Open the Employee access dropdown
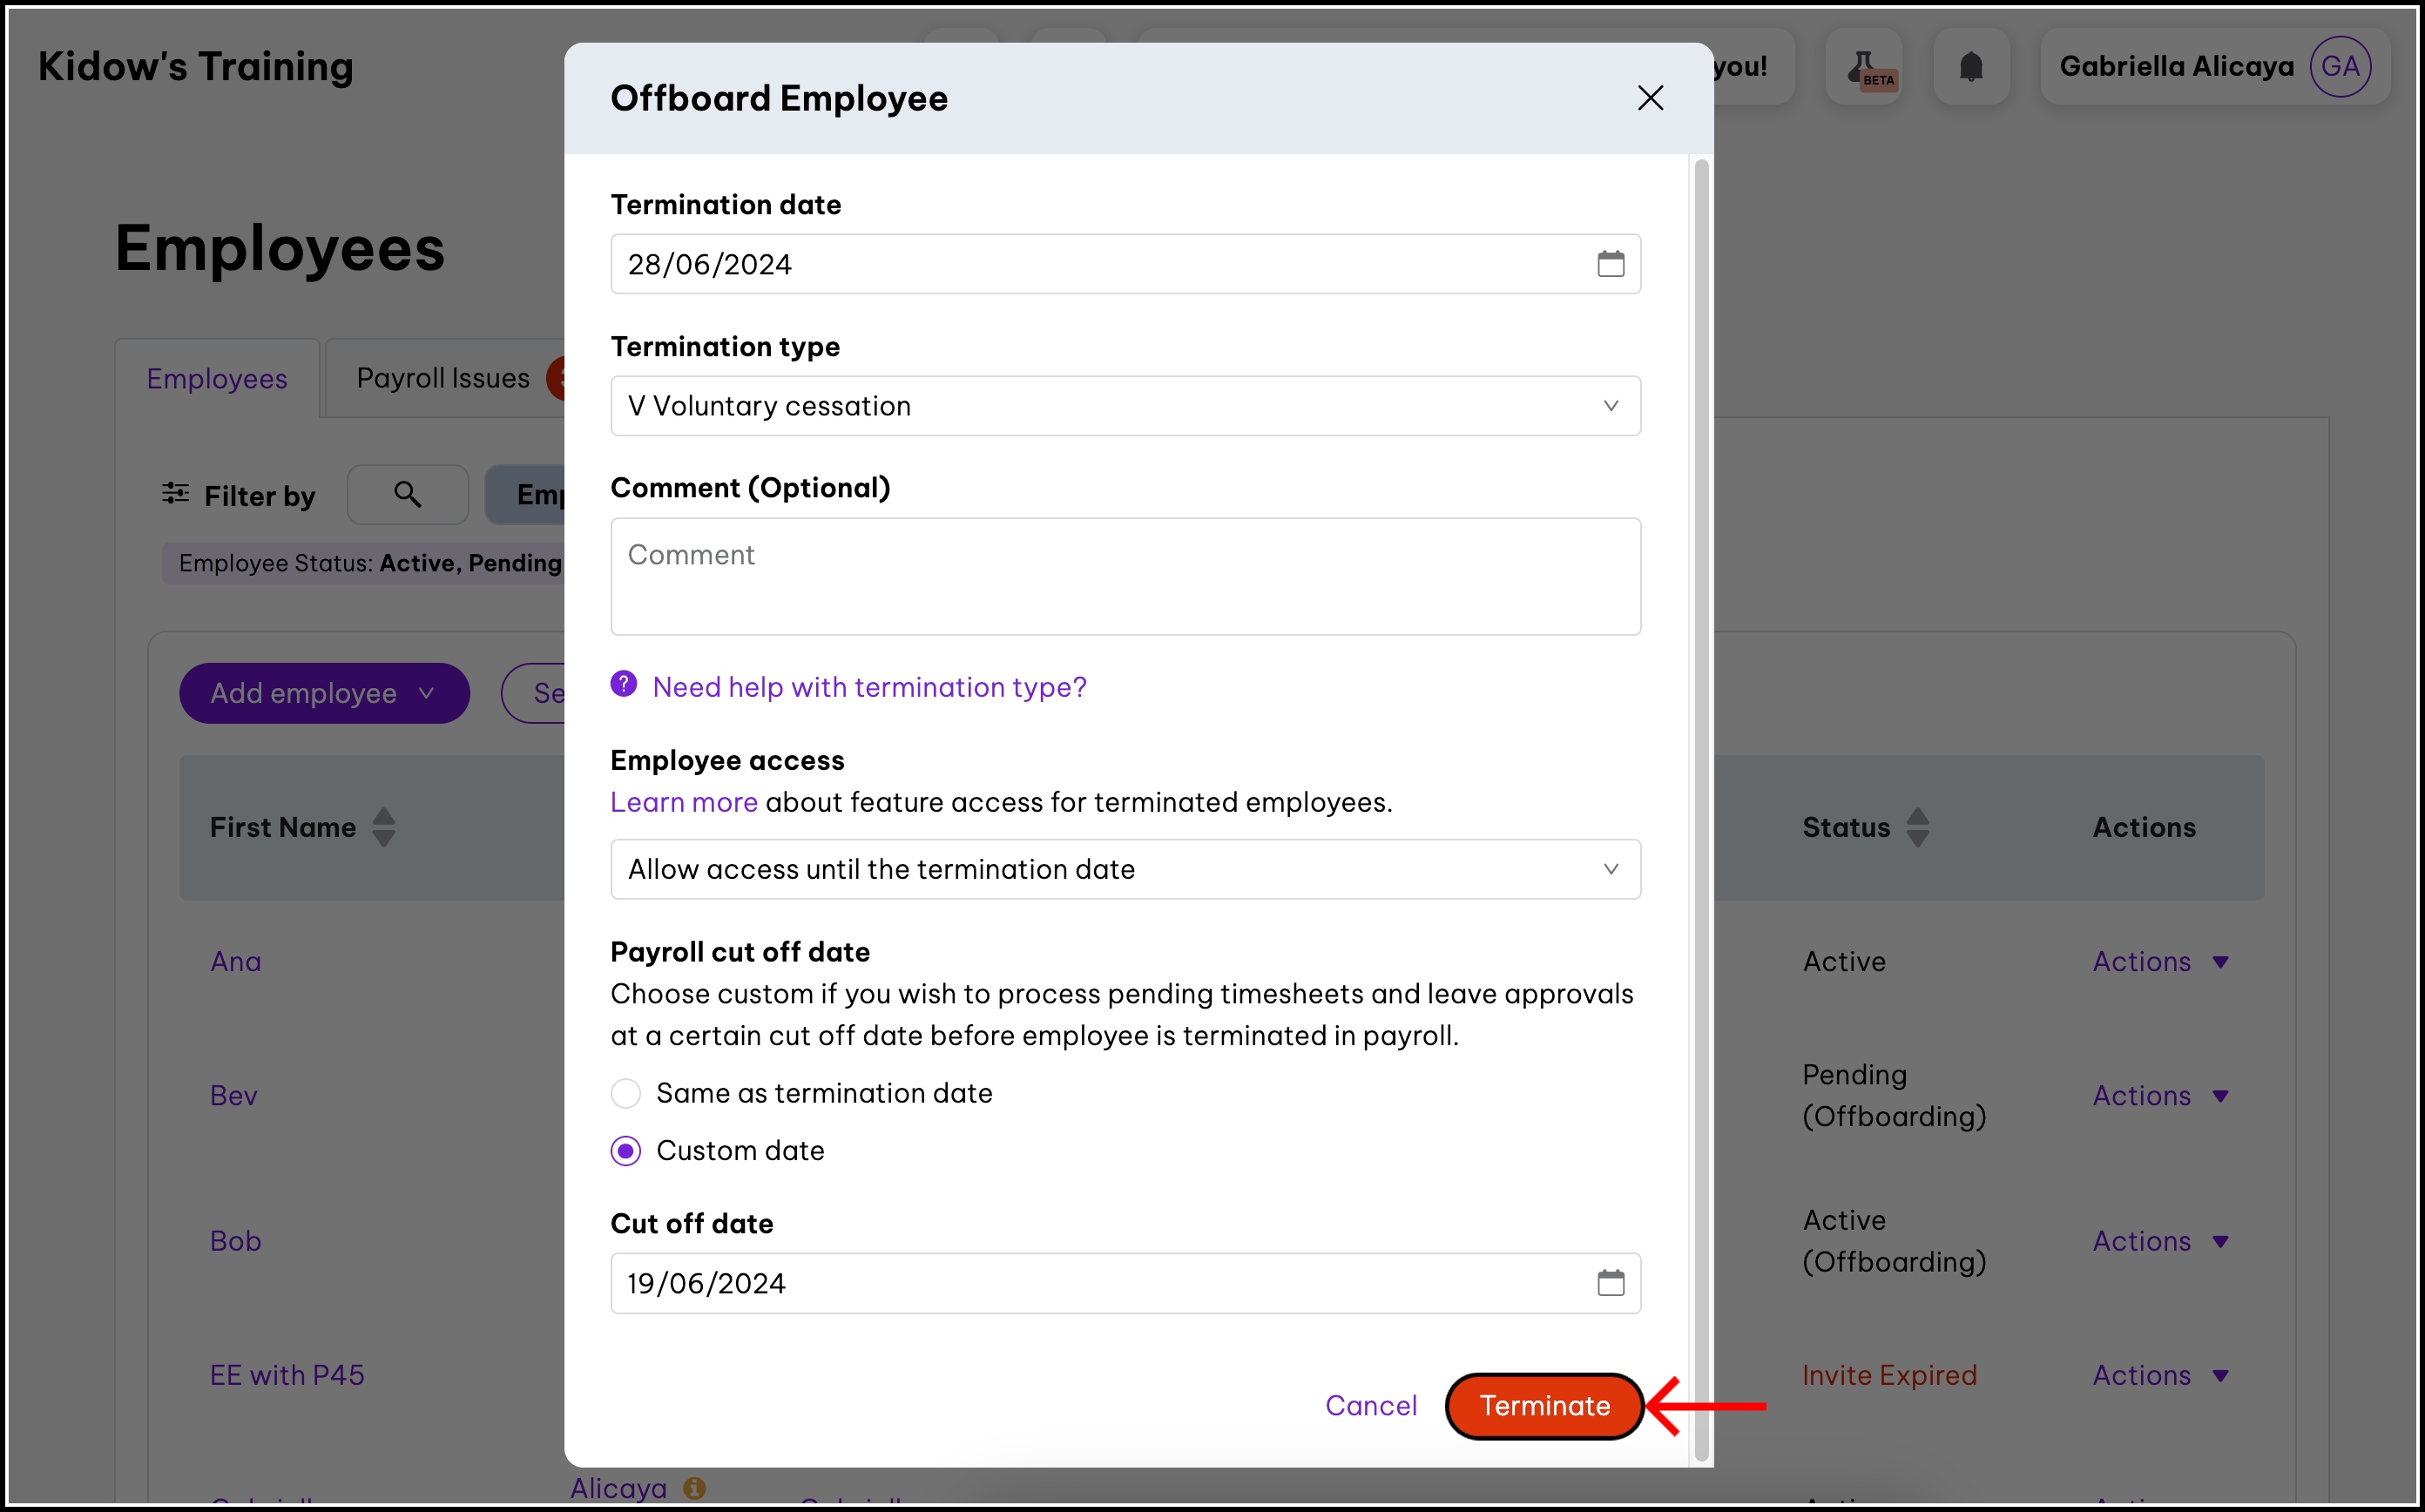The width and height of the screenshot is (2425, 1512). click(x=1125, y=869)
